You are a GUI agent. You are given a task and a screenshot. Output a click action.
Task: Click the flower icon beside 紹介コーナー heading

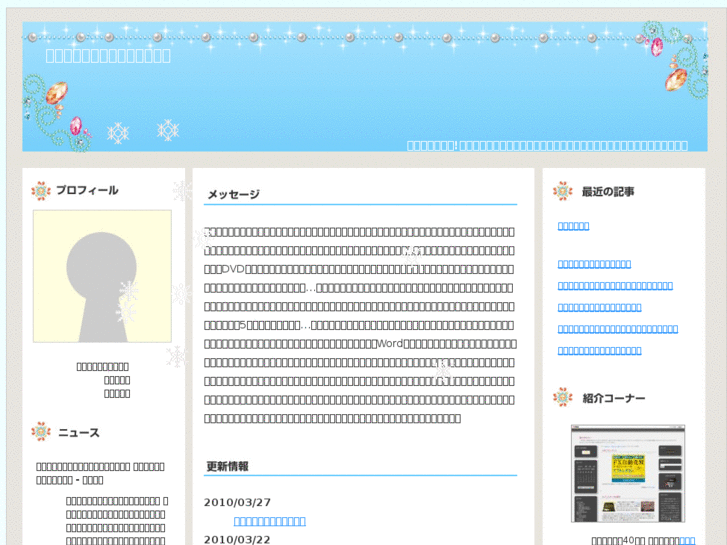coord(563,398)
